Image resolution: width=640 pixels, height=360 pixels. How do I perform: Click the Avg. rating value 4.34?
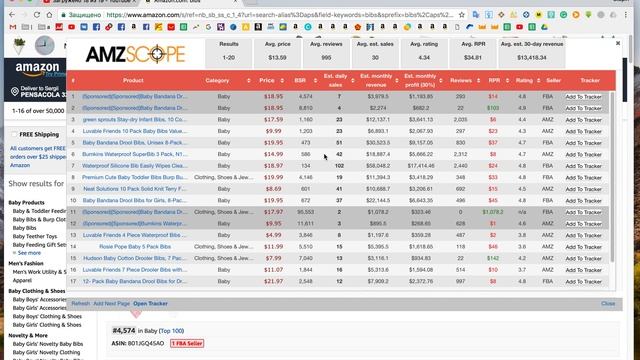click(424, 58)
